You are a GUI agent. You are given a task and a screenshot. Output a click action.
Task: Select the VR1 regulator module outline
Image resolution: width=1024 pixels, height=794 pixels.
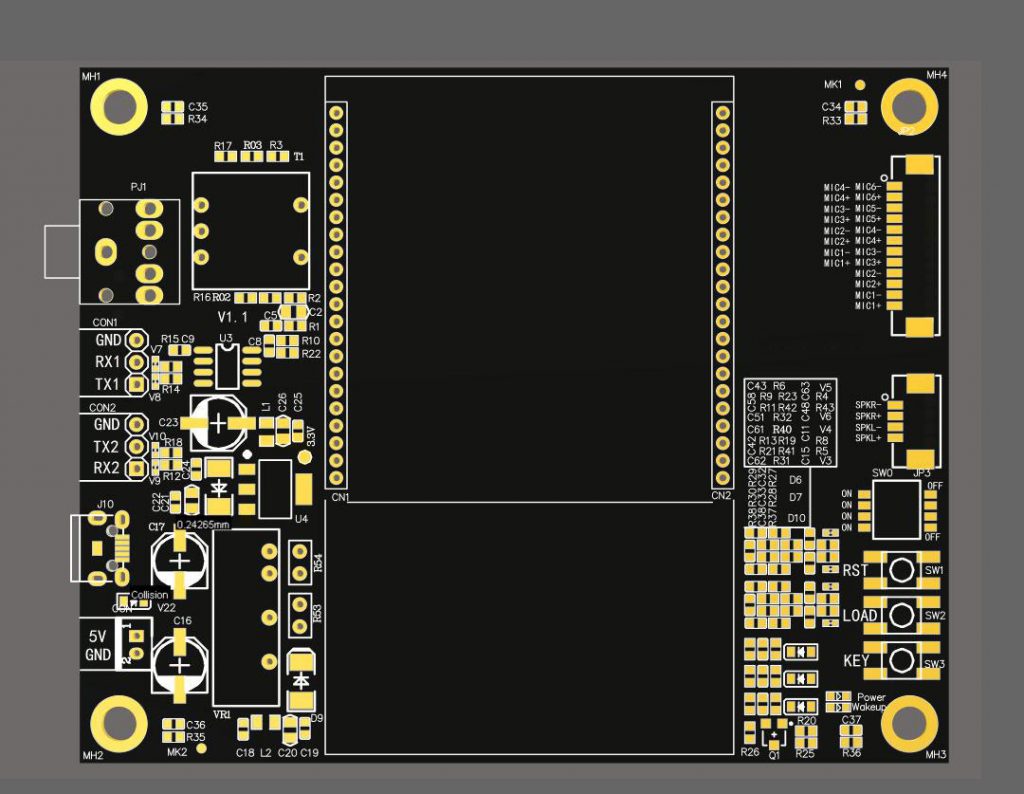(246, 617)
